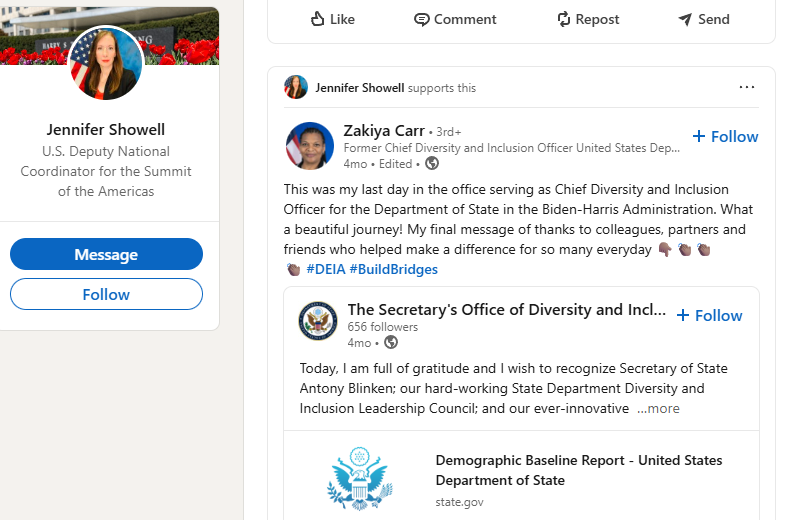Click the Comment speech bubble icon
788x520 pixels.
tap(422, 20)
